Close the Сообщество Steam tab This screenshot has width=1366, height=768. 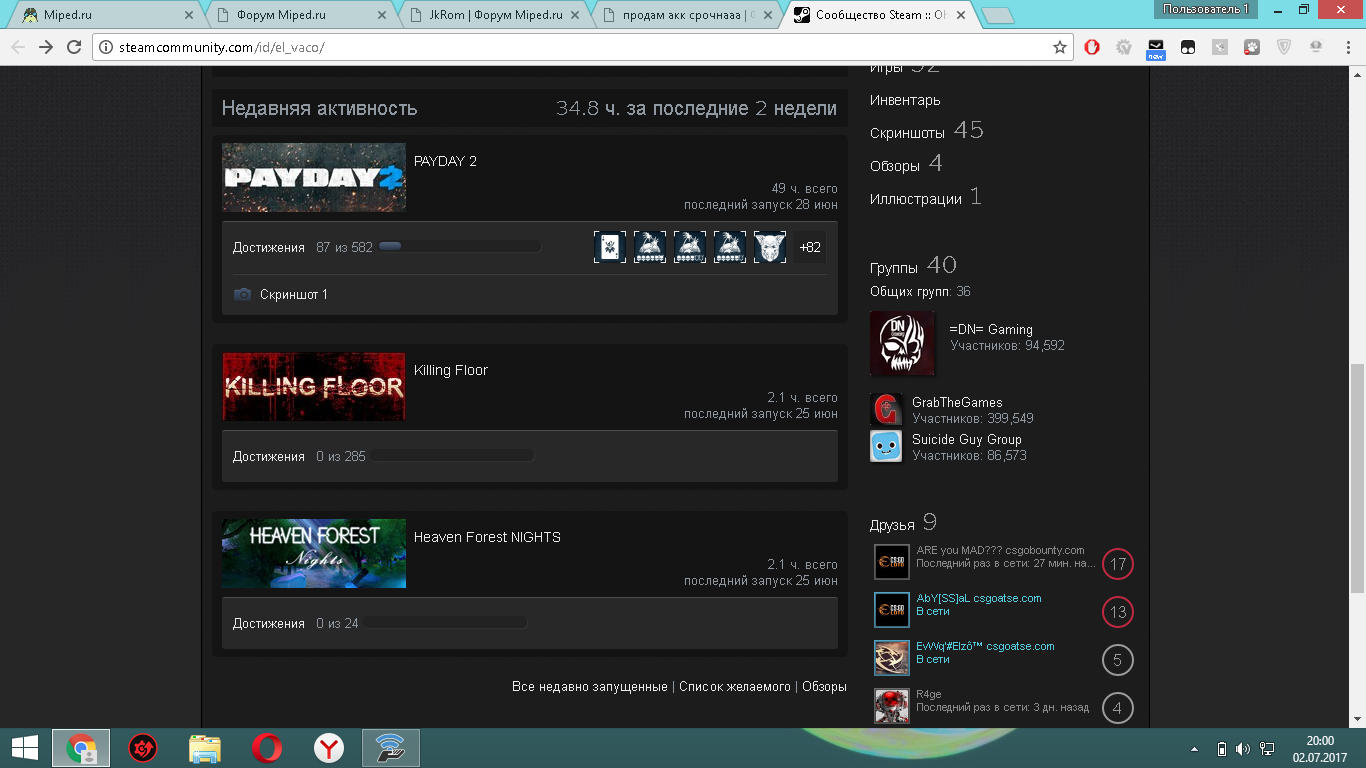(961, 16)
